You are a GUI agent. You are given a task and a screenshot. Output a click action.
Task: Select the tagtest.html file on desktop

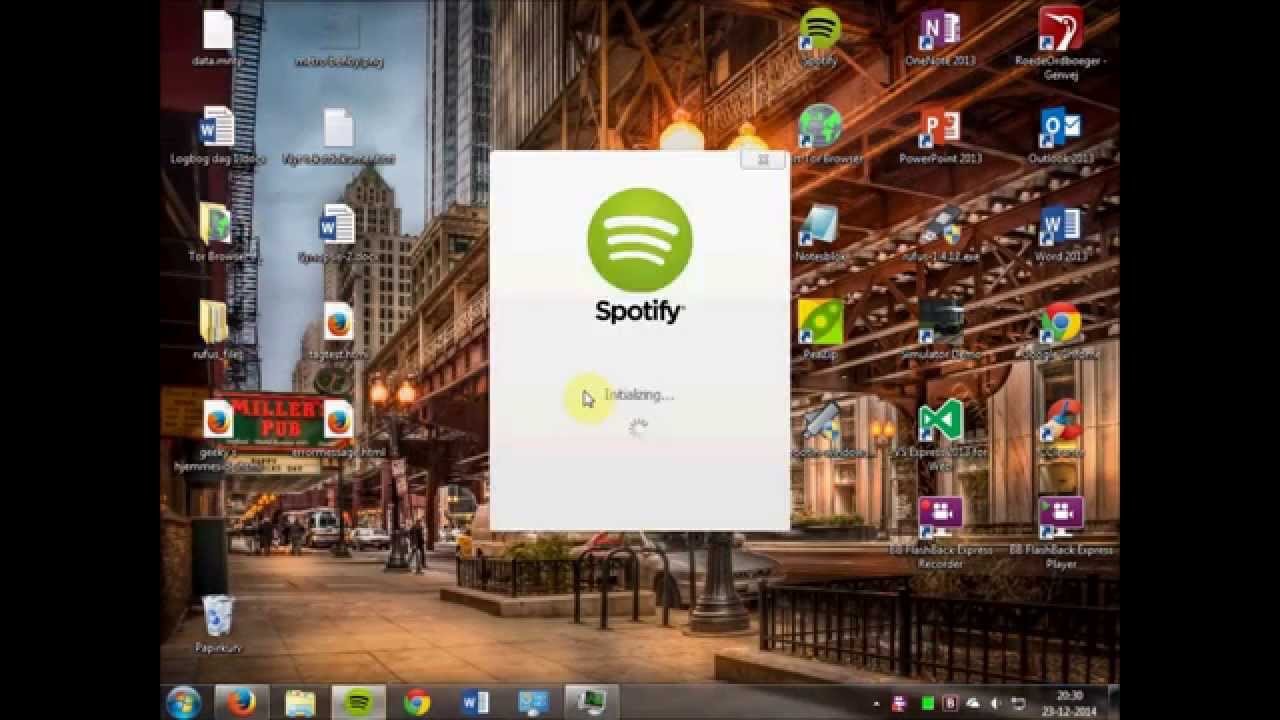coord(338,330)
